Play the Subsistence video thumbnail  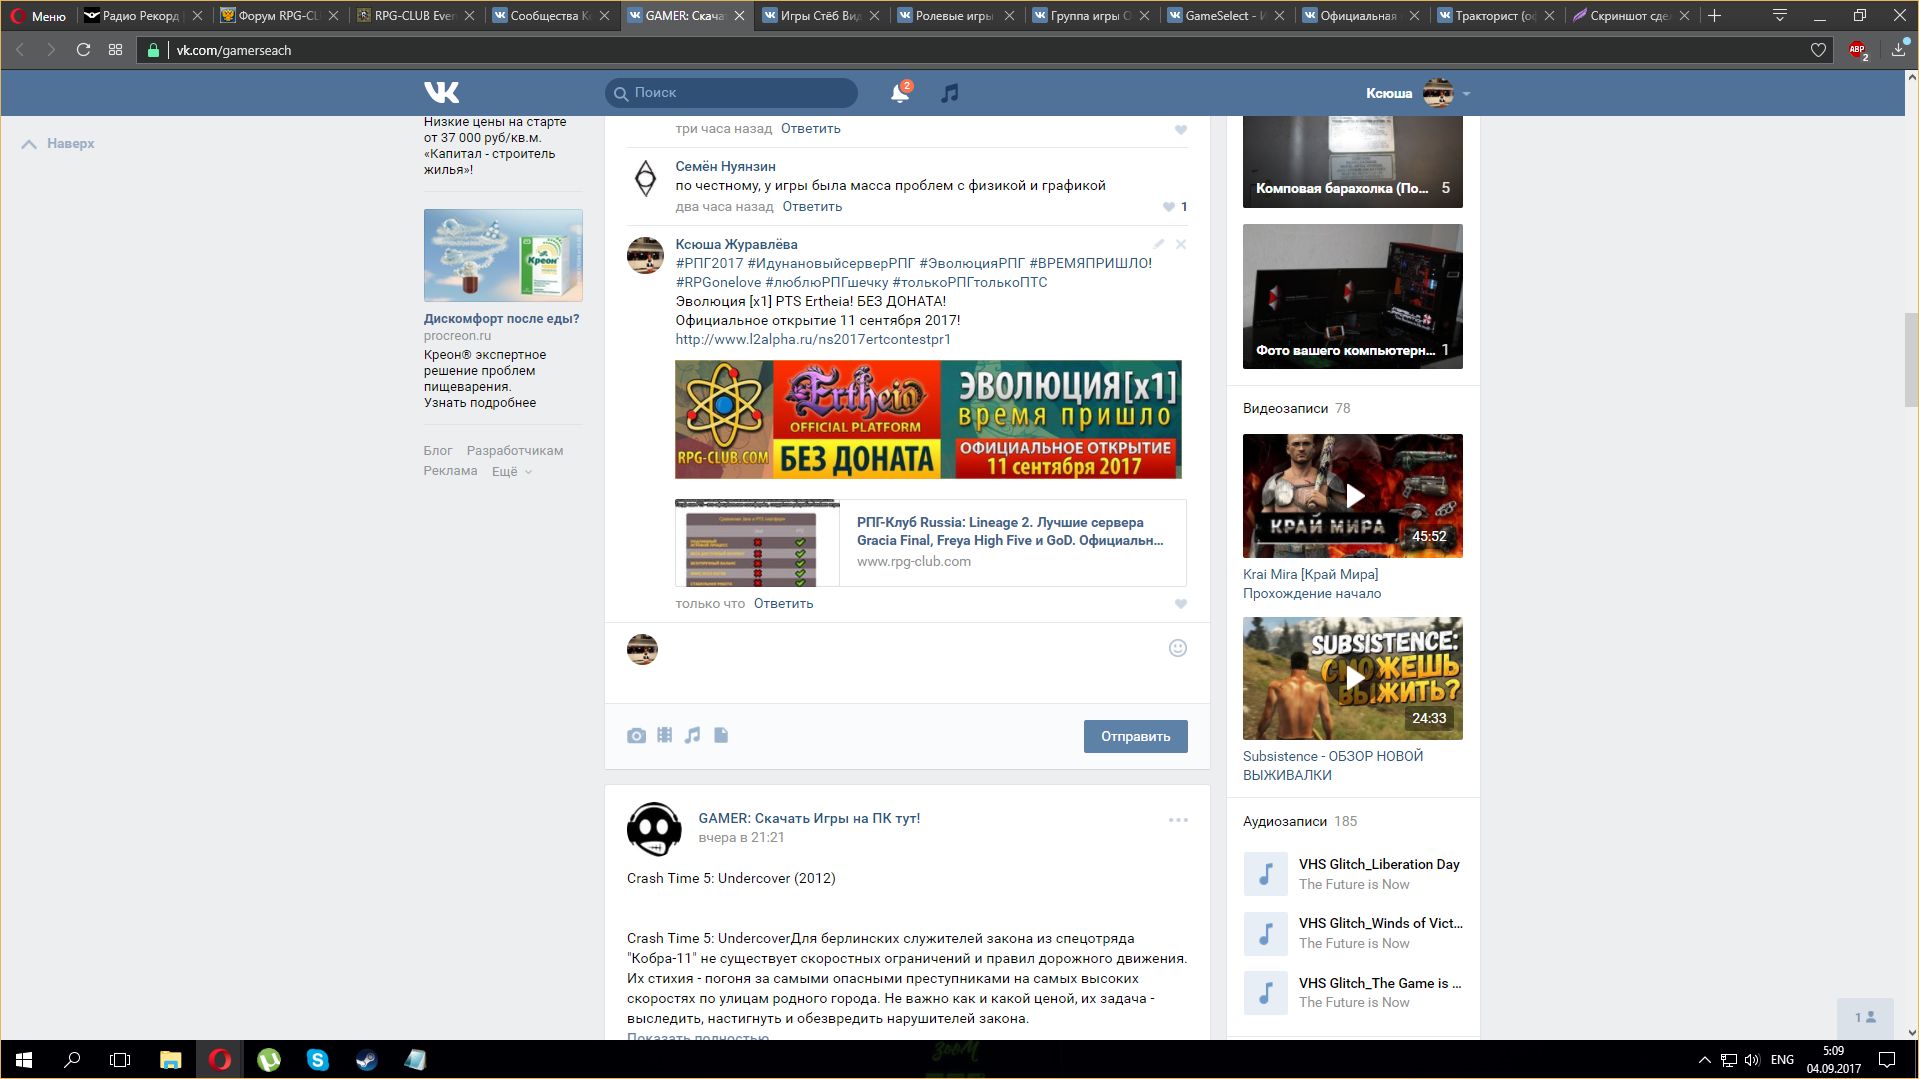(1352, 679)
